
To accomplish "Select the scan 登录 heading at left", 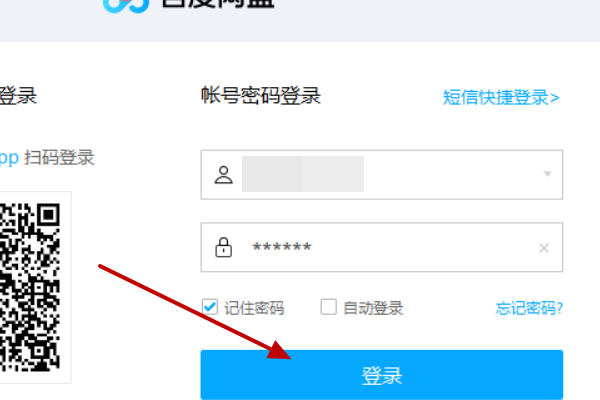I will coord(18,96).
